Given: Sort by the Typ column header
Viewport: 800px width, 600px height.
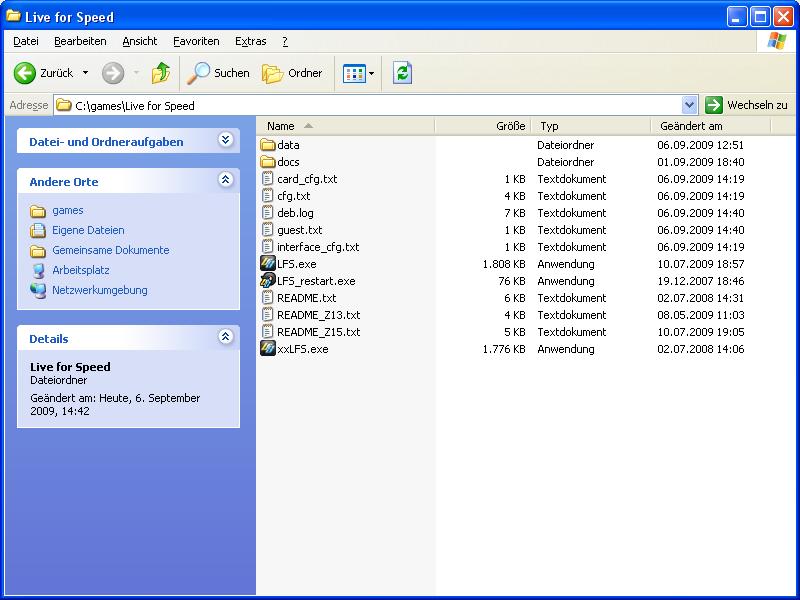Looking at the screenshot, I should 591,126.
